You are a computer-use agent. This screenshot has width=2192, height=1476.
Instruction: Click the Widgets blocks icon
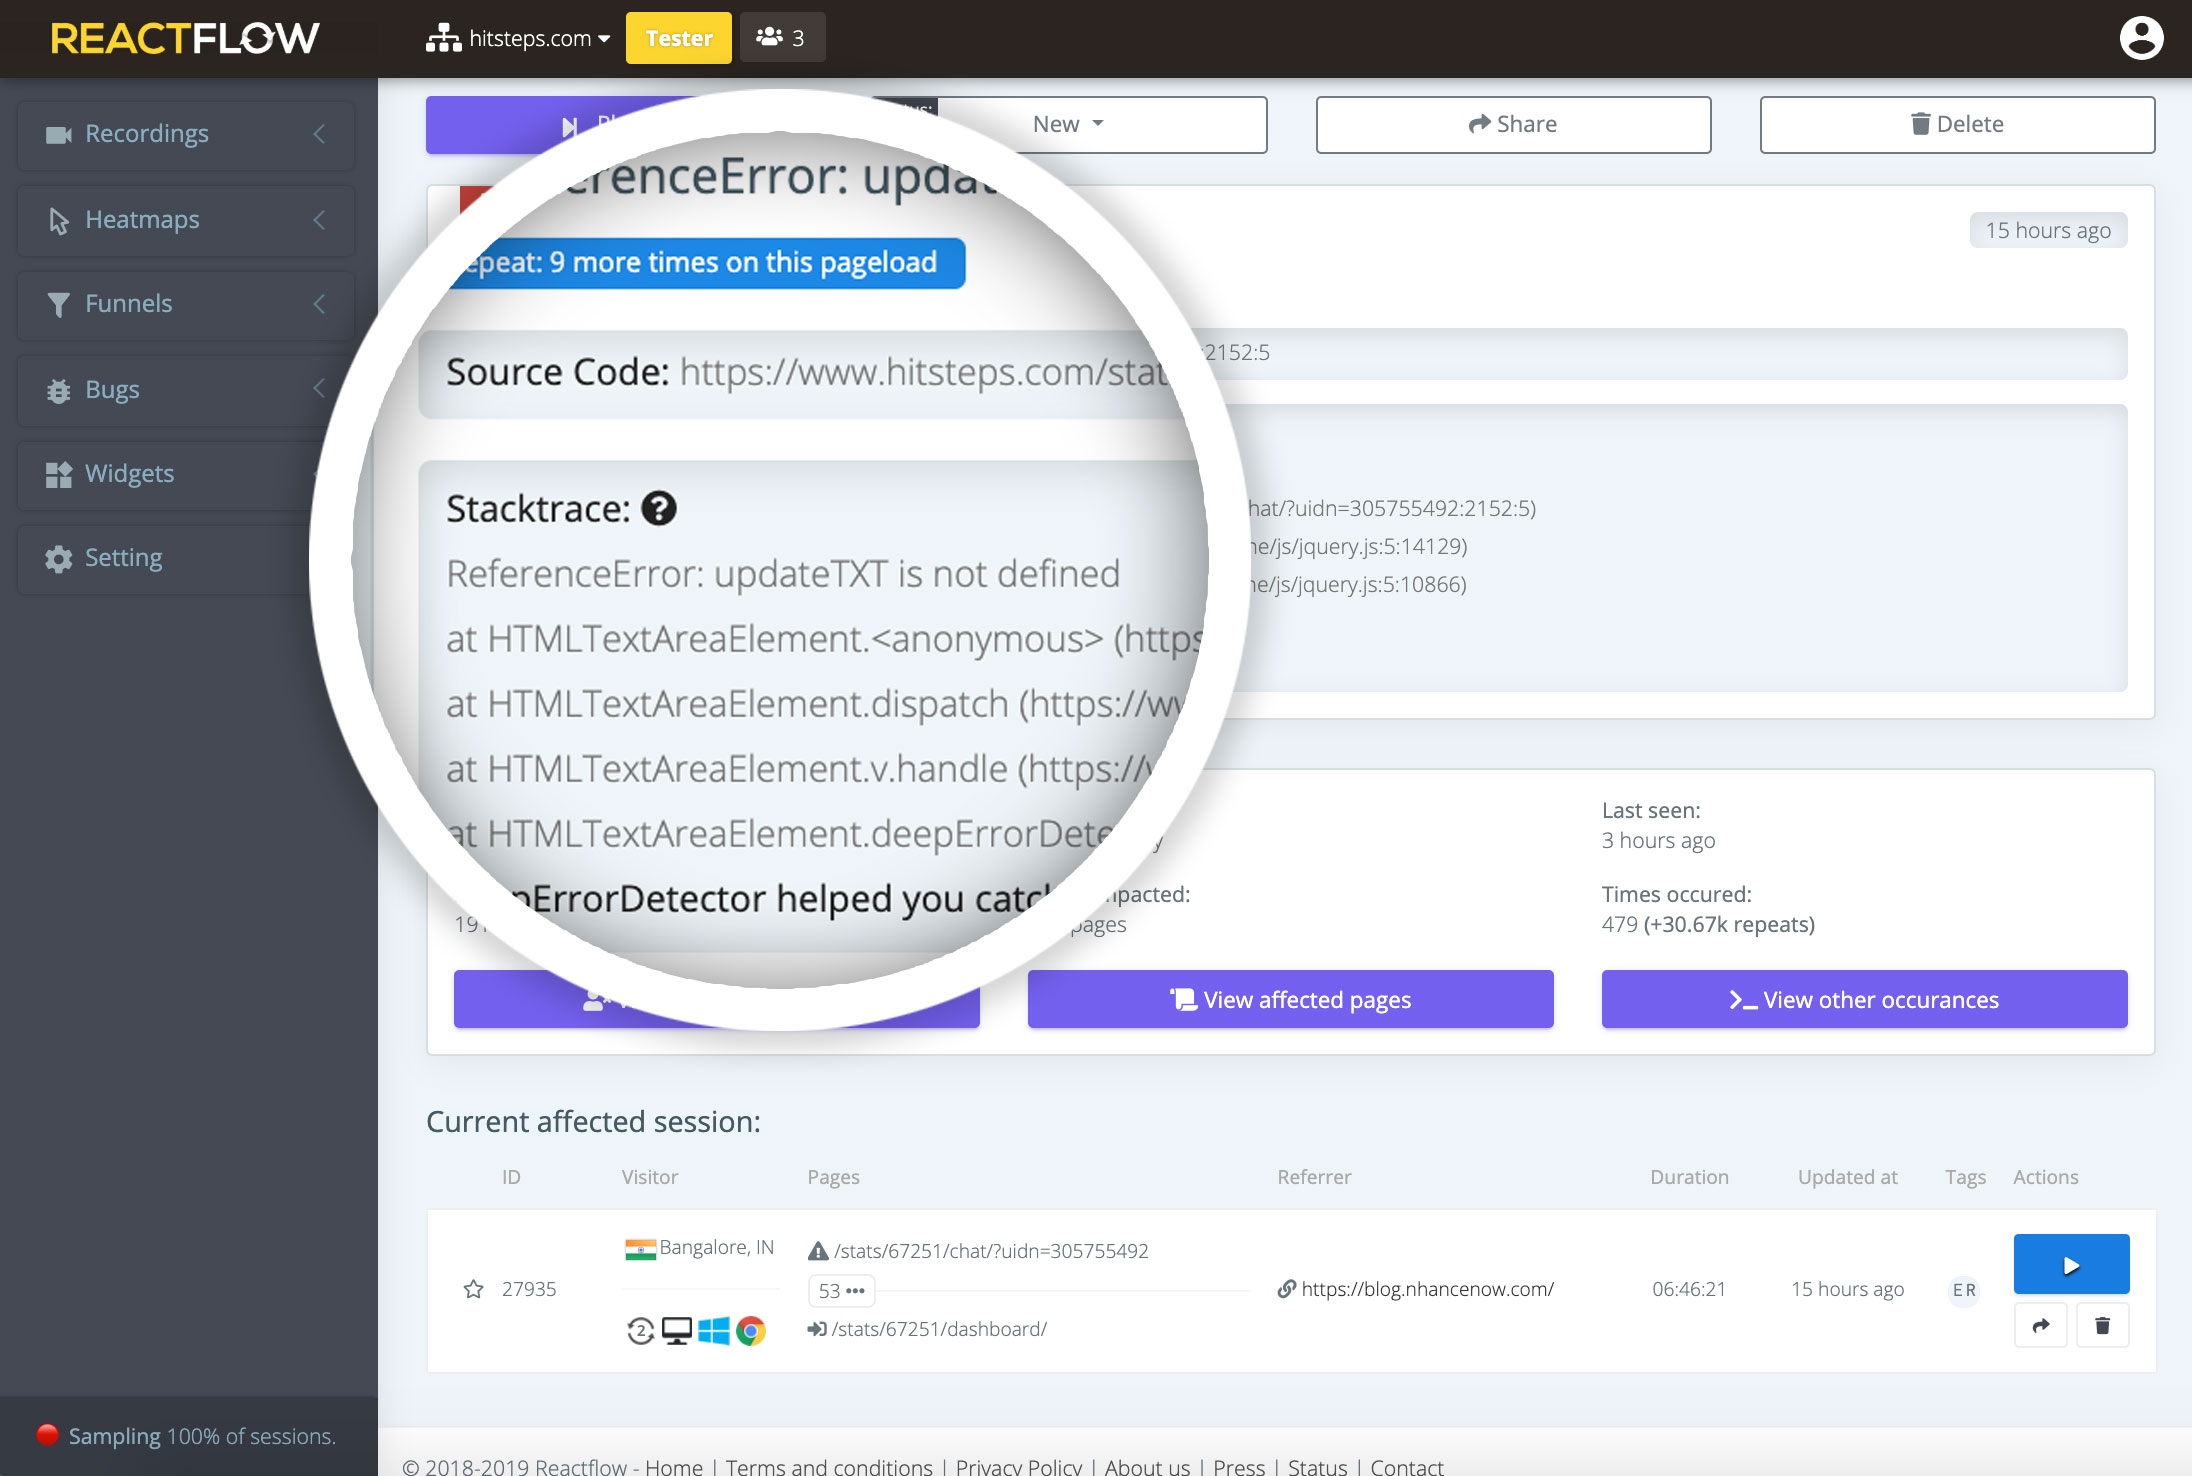[x=58, y=474]
